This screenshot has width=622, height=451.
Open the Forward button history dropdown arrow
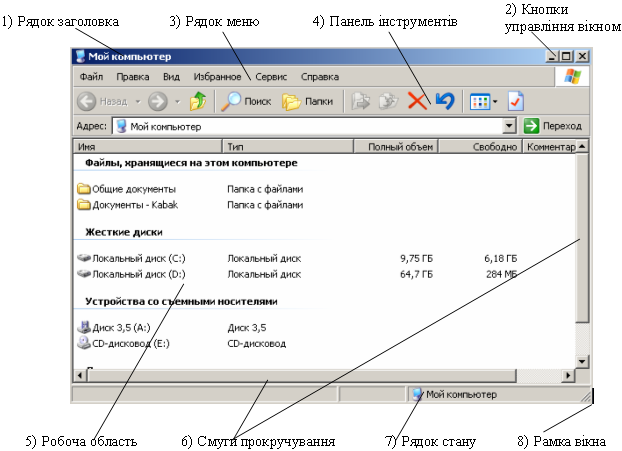(x=177, y=102)
